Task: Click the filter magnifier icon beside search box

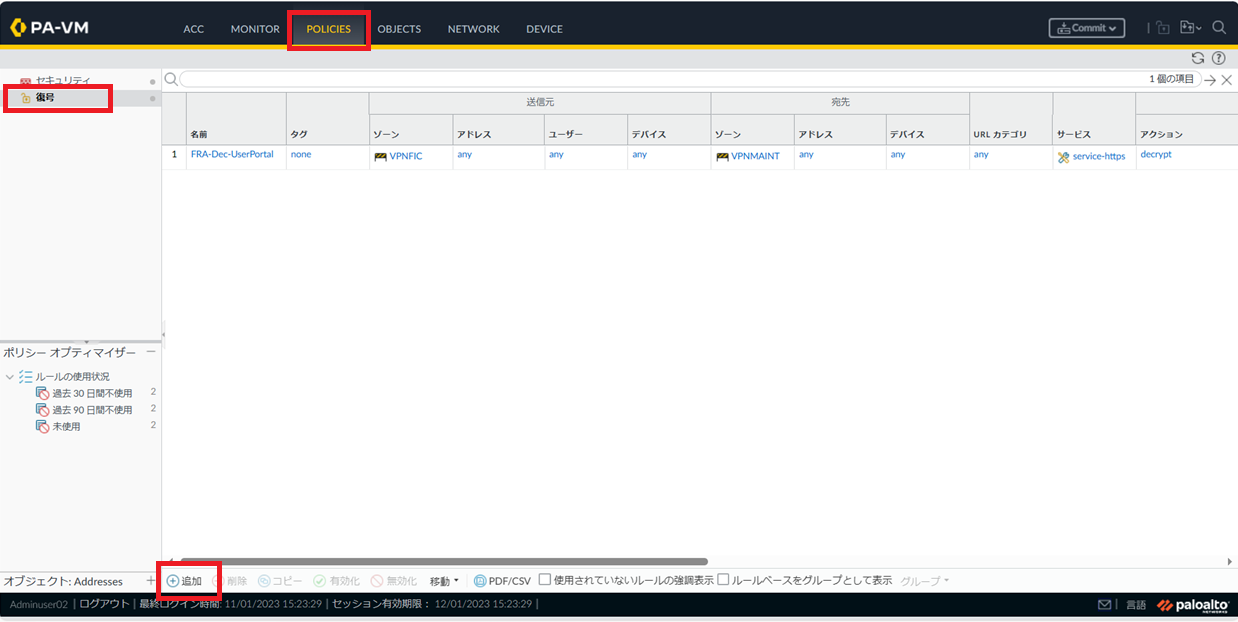Action: 171,79
